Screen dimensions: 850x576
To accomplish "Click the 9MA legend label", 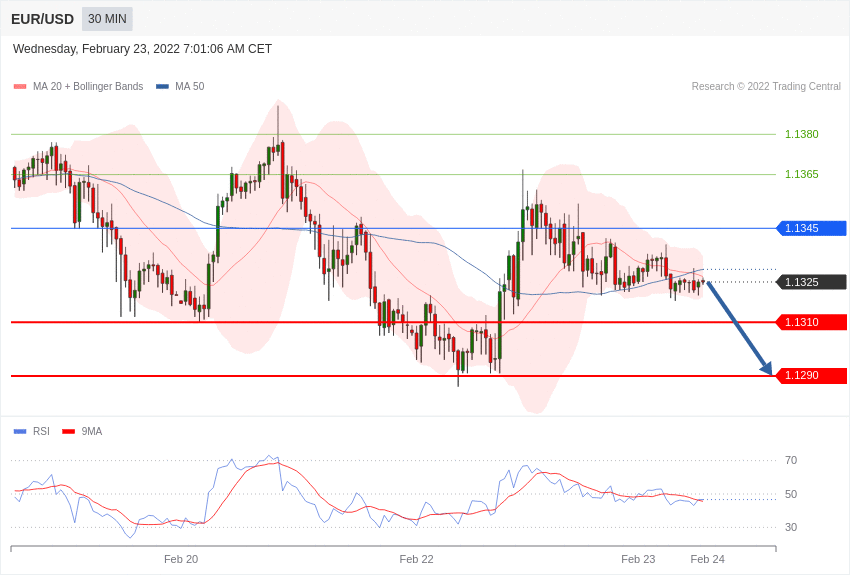I will pyautogui.click(x=92, y=431).
